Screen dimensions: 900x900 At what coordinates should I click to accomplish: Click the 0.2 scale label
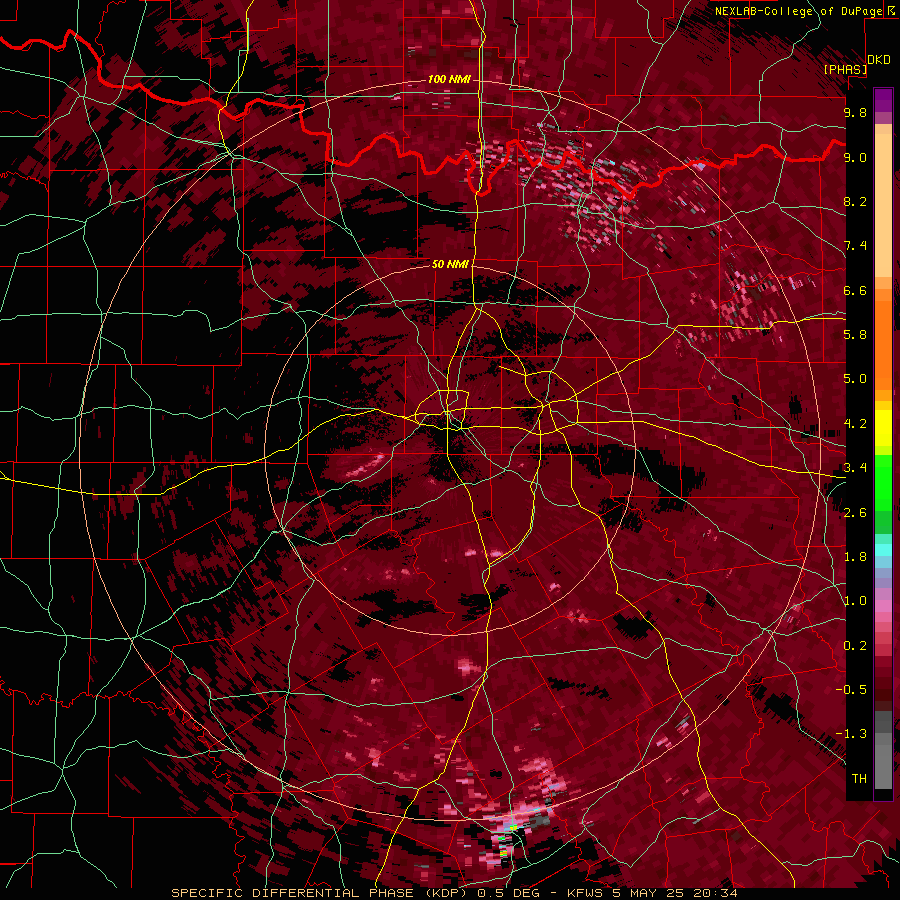click(x=855, y=646)
